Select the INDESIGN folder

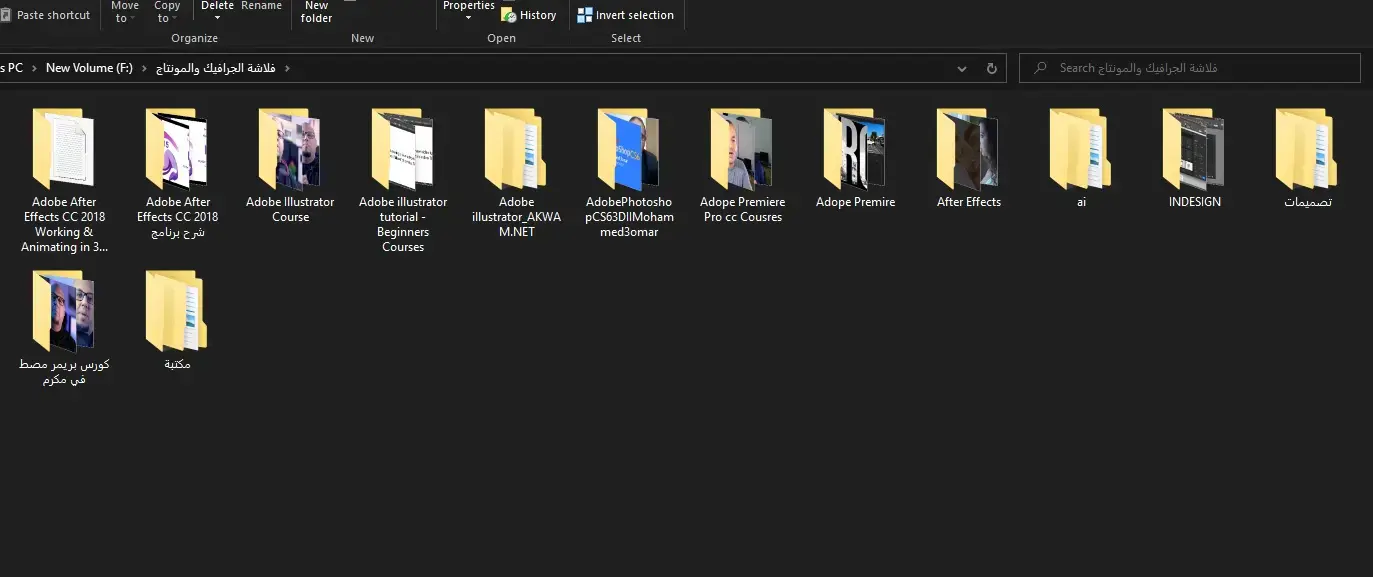(1194, 158)
